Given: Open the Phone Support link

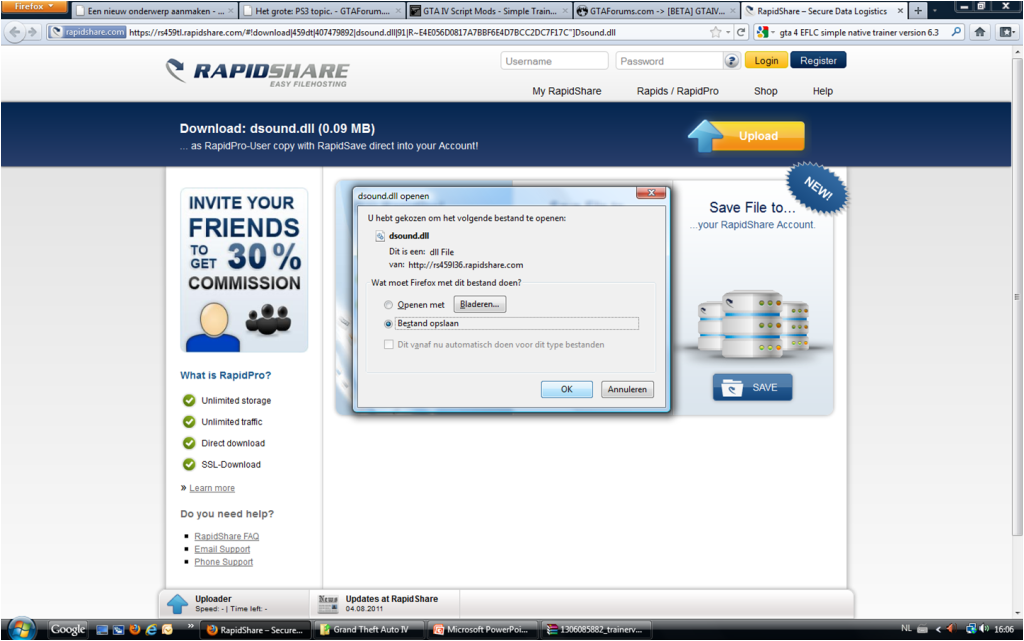Looking at the screenshot, I should (x=223, y=562).
